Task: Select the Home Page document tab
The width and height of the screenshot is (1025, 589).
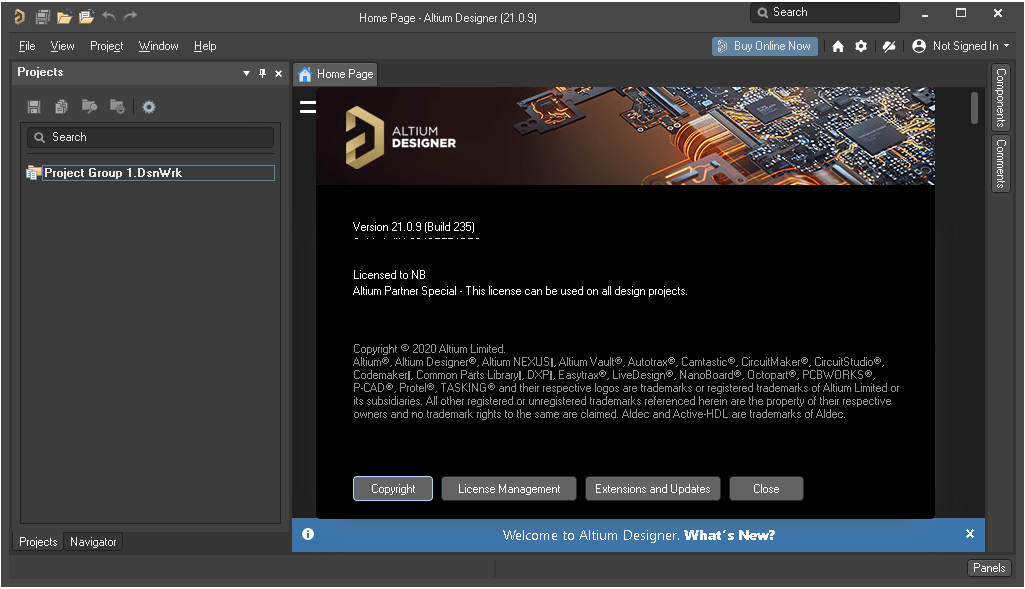Action: coord(335,74)
